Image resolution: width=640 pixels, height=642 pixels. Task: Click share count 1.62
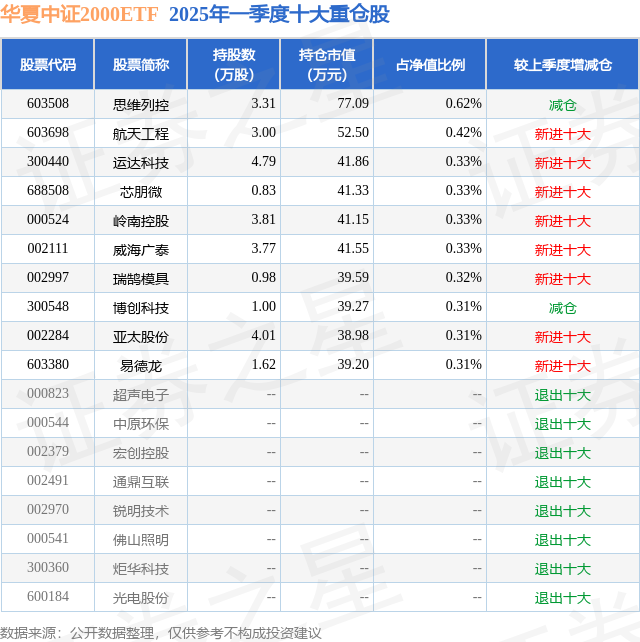[x=264, y=365]
